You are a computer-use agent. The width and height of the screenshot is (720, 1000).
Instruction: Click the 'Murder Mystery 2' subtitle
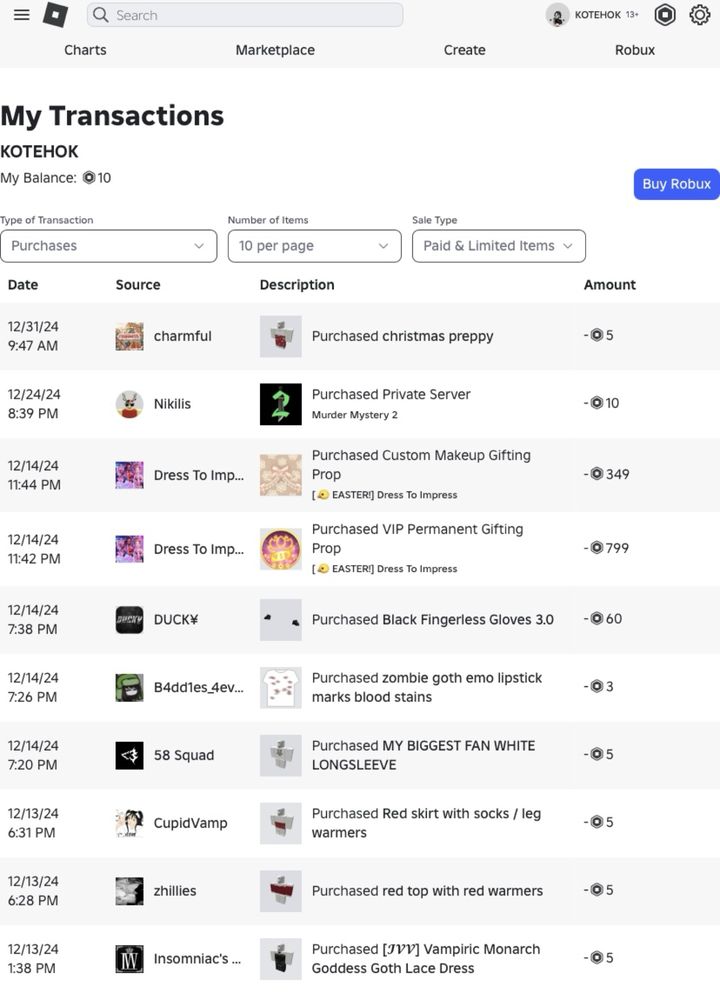(355, 415)
